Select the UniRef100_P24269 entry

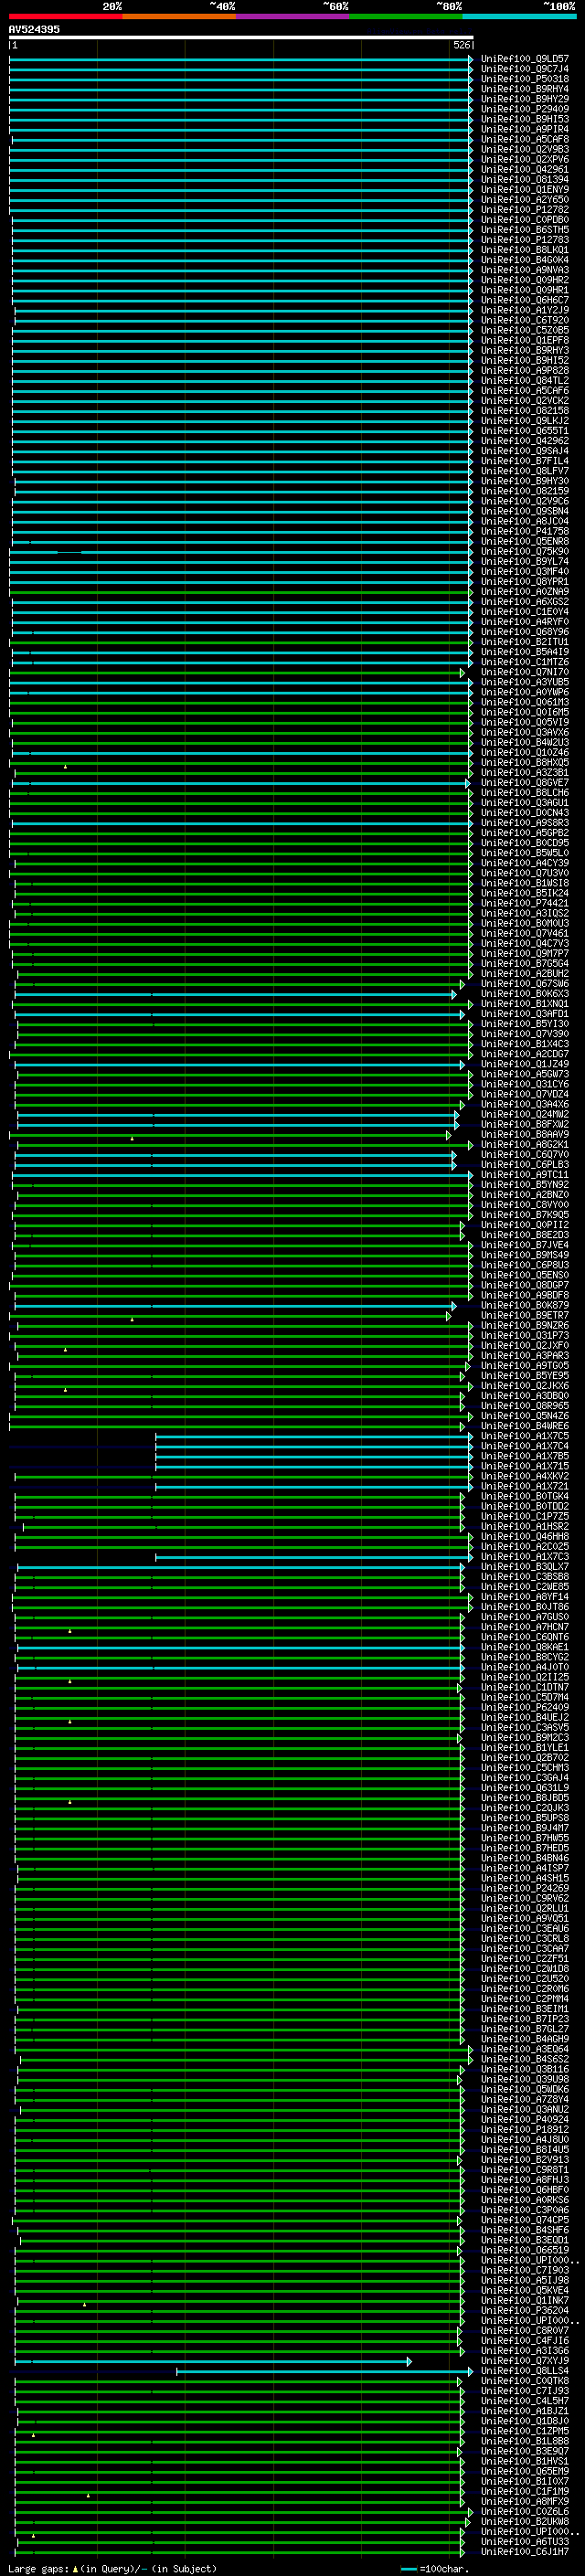(x=525, y=1889)
